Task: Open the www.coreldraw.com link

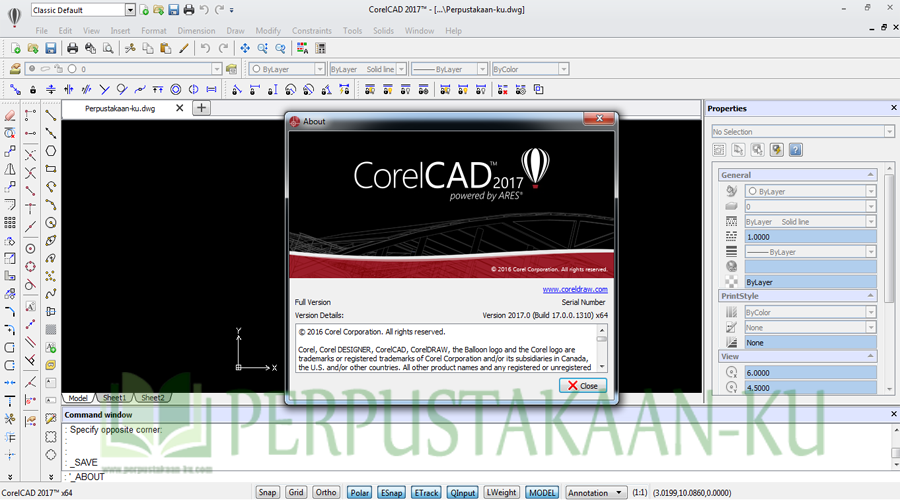Action: point(575,289)
